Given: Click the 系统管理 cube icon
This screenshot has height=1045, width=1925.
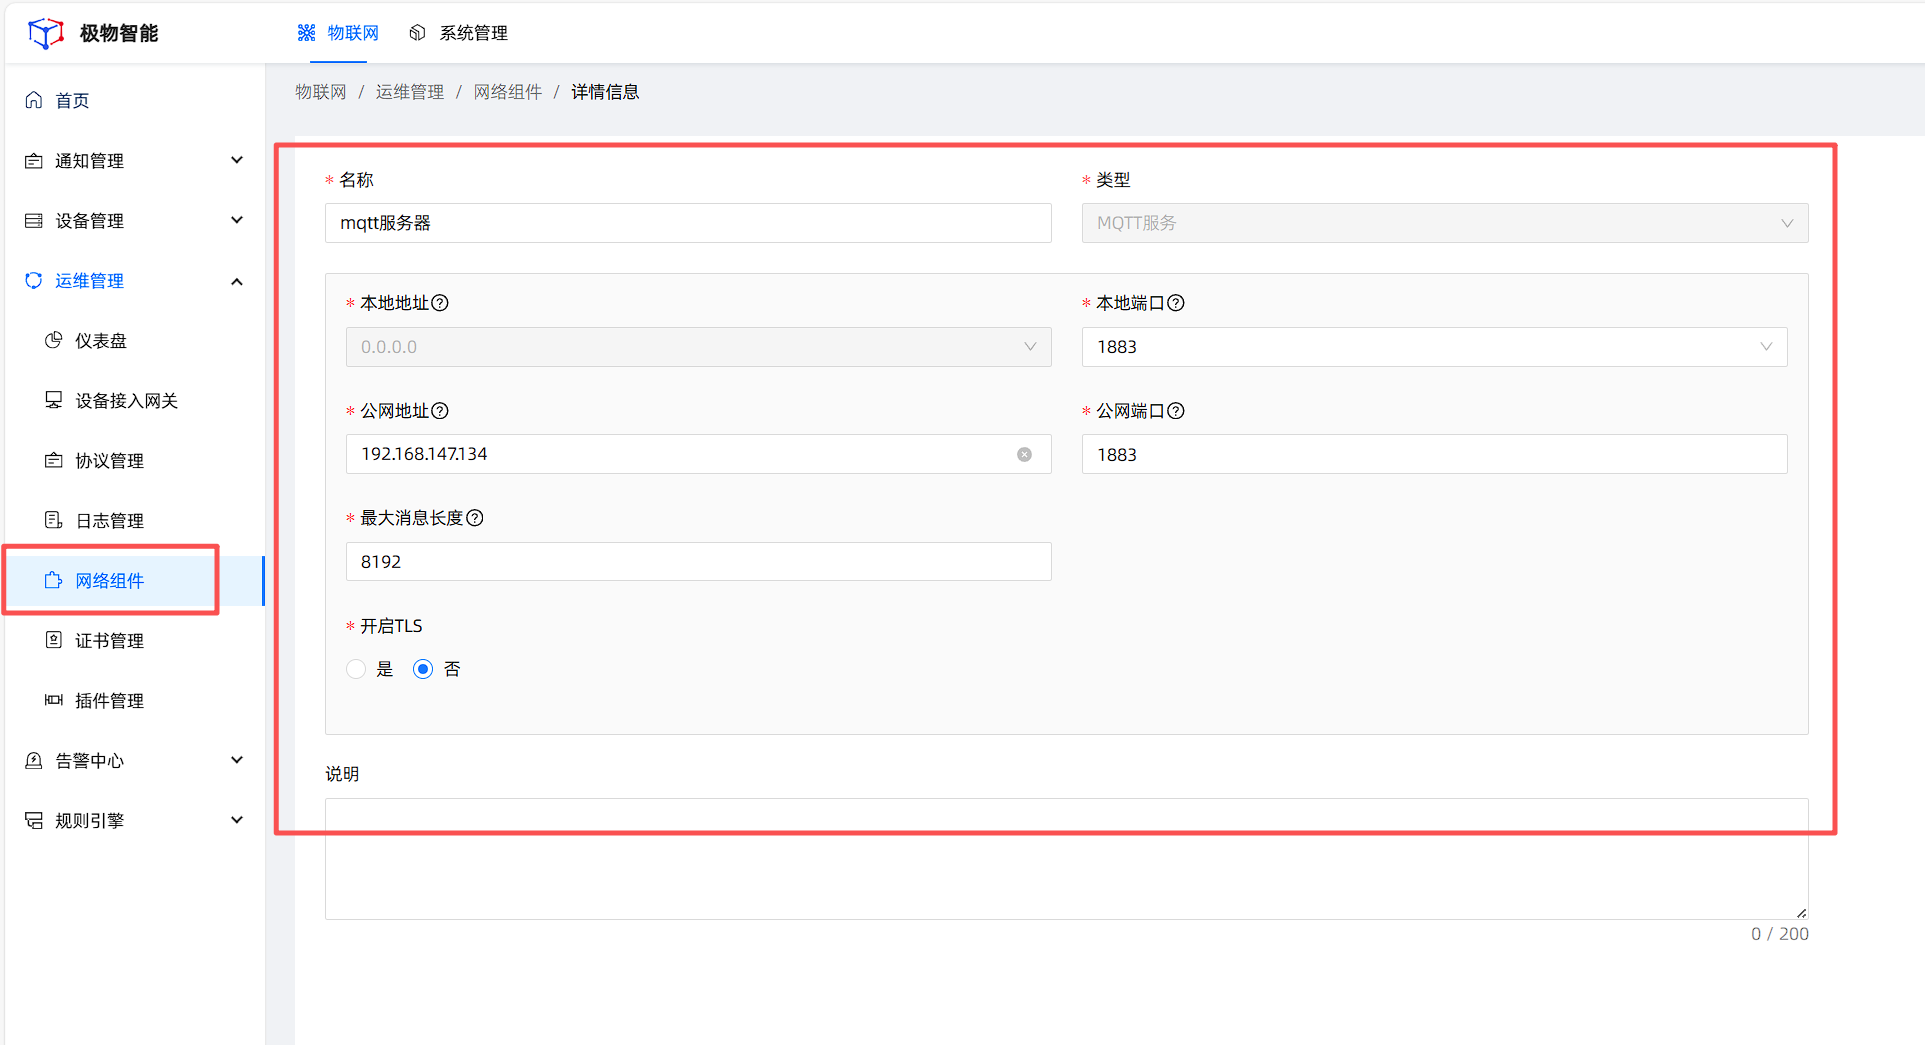Looking at the screenshot, I should pyautogui.click(x=417, y=33).
